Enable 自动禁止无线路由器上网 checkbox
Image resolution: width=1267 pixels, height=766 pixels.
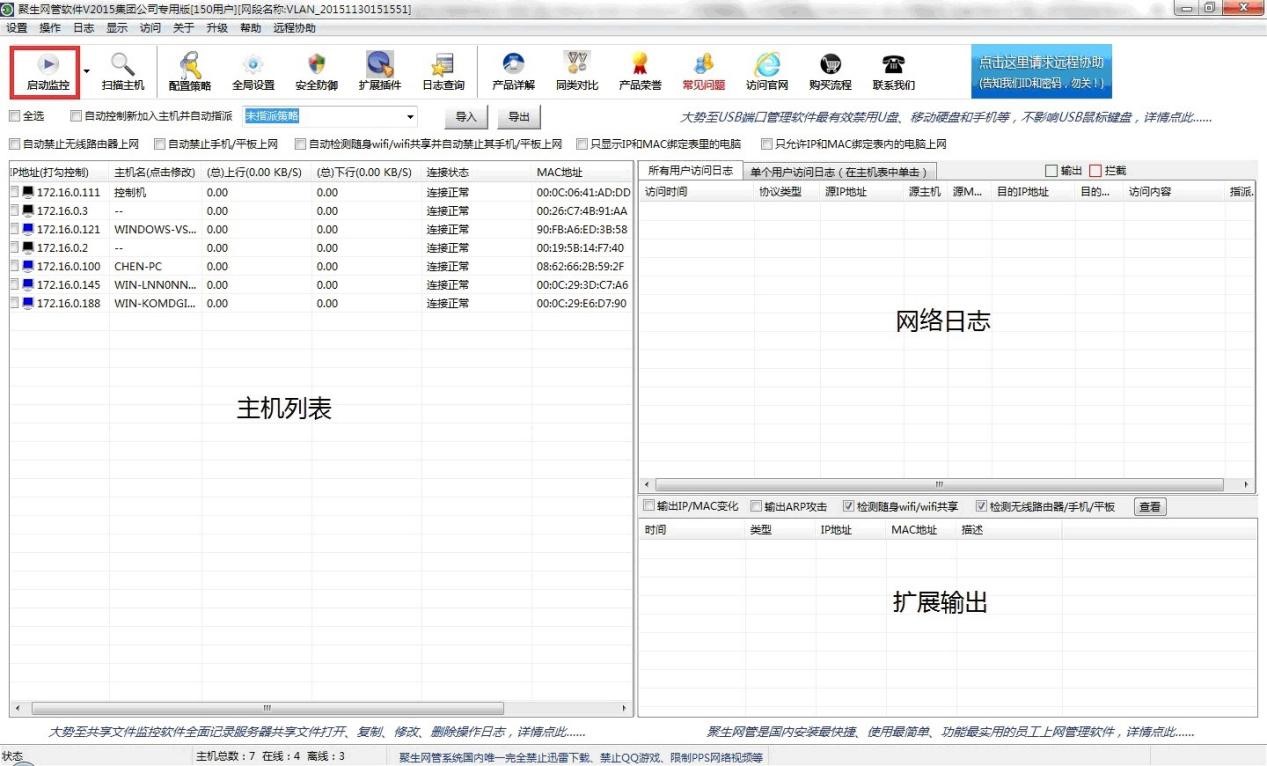15,144
